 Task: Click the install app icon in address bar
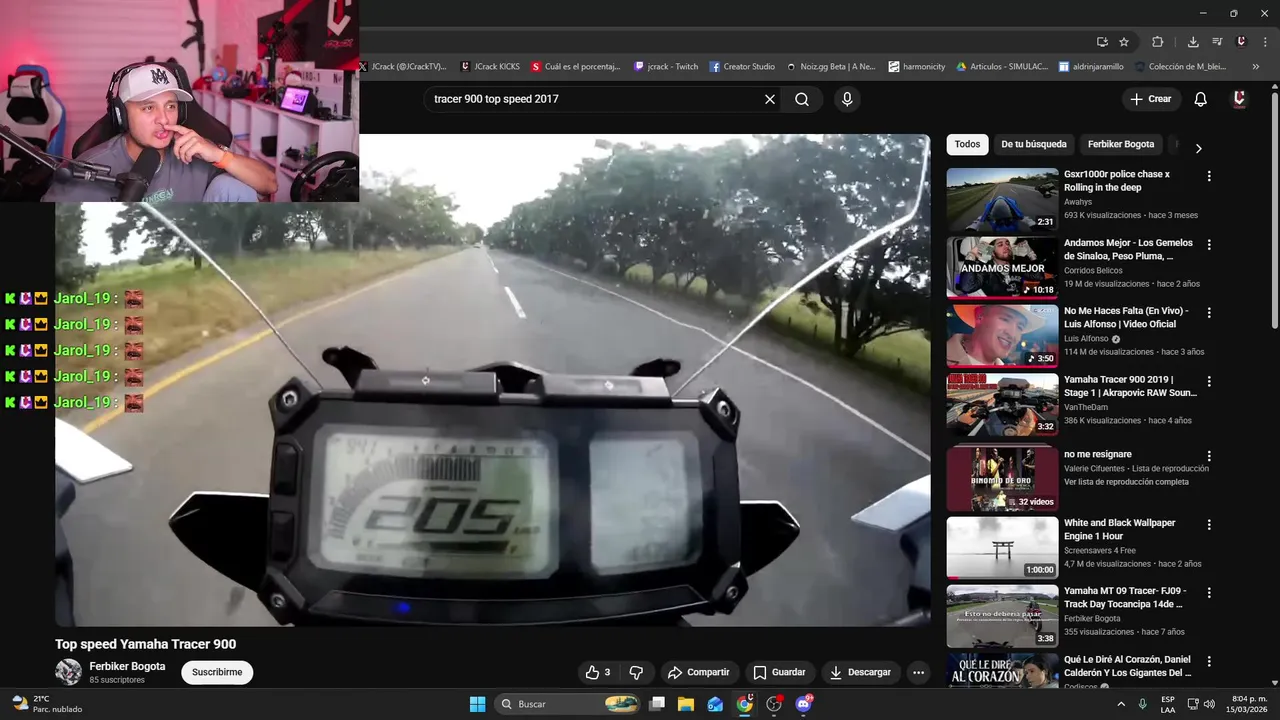click(1102, 42)
